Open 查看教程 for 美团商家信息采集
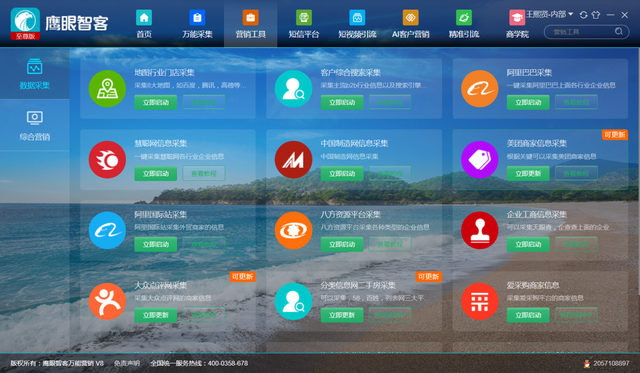Image resolution: width=640 pixels, height=373 pixels. [x=576, y=173]
